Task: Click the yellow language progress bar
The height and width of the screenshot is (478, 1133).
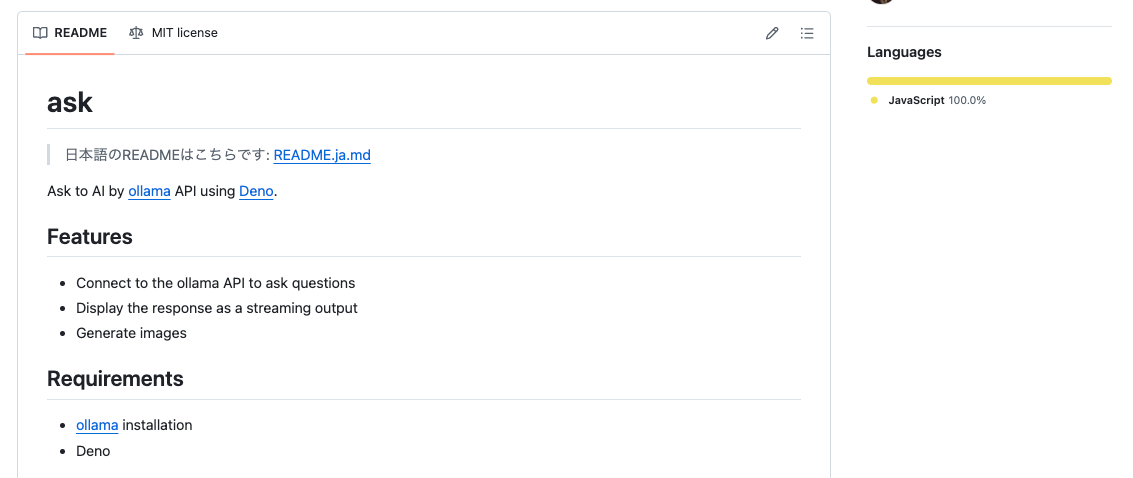Action: tap(989, 81)
